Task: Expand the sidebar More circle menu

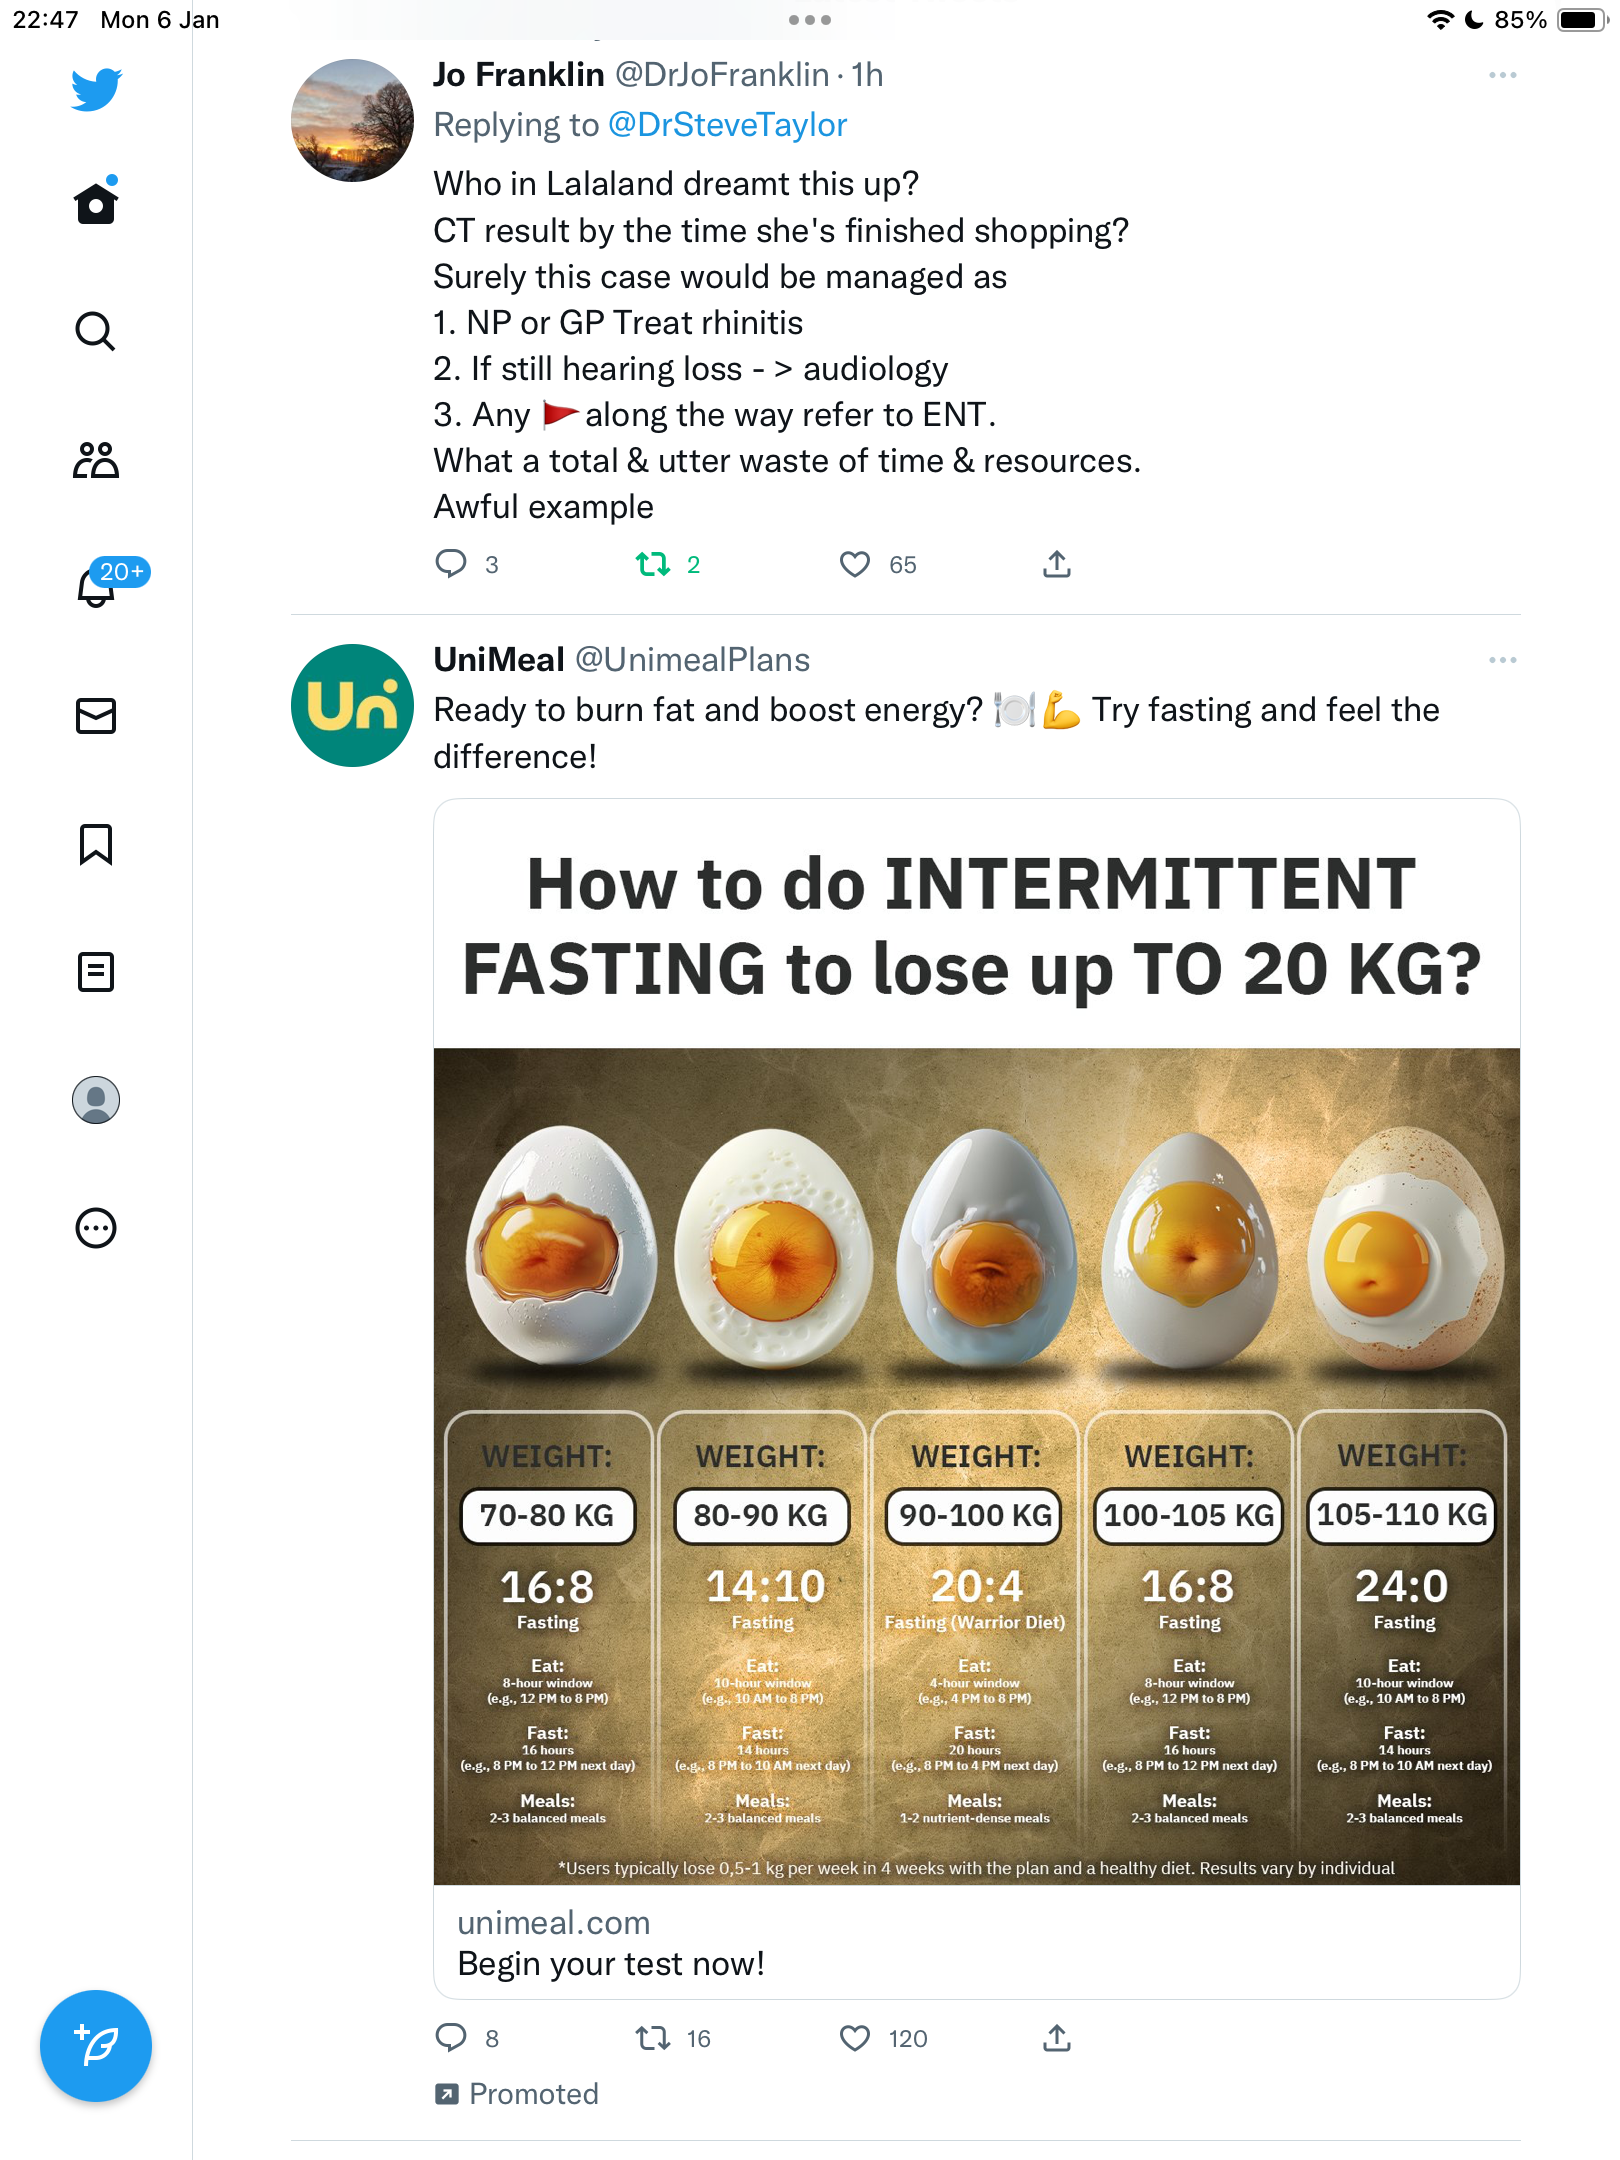Action: [96, 1228]
